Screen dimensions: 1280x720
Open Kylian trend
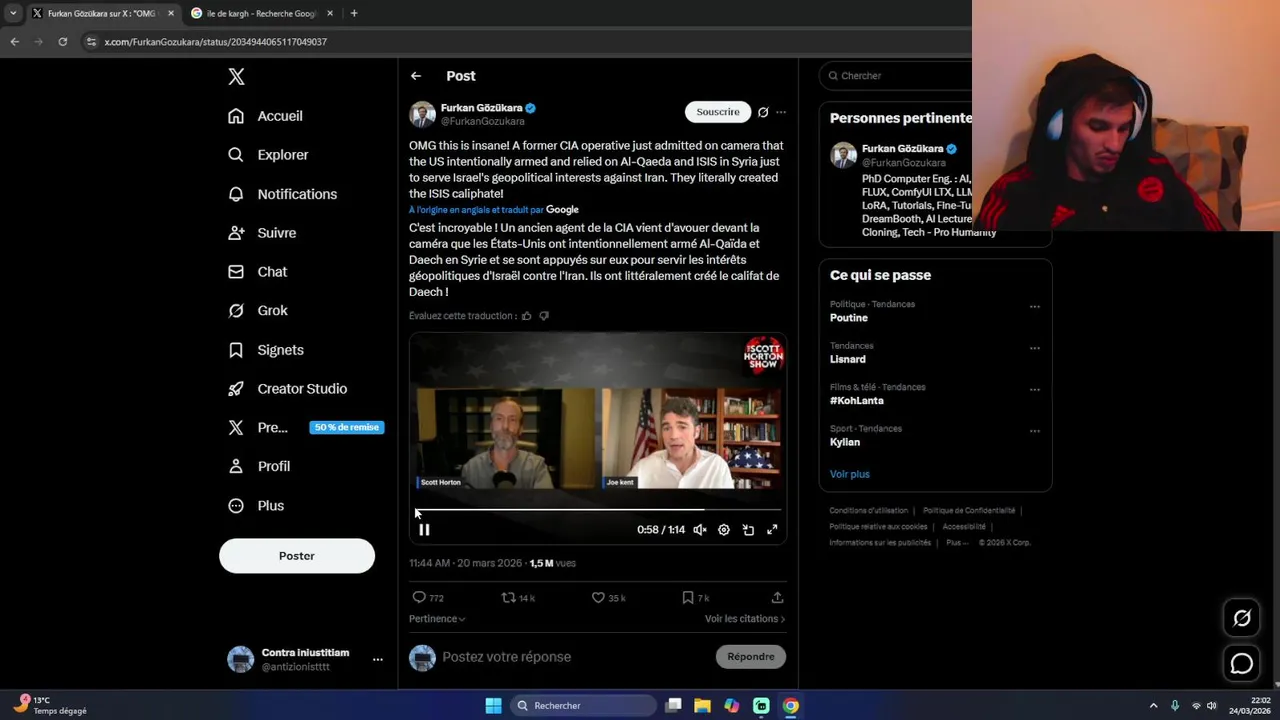point(845,442)
